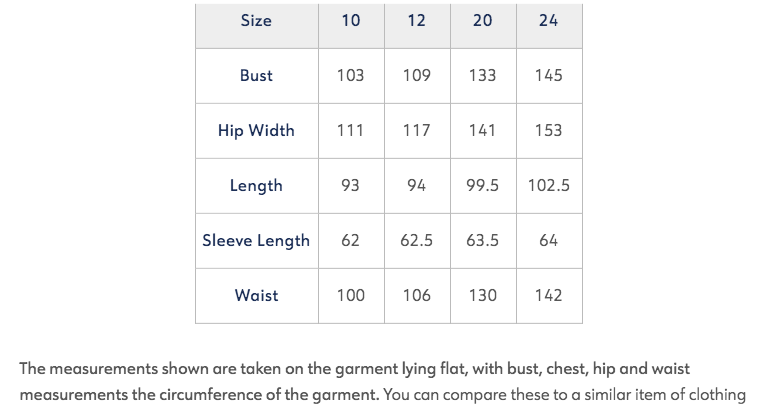Click the Sleeve Length row label

pos(257,241)
